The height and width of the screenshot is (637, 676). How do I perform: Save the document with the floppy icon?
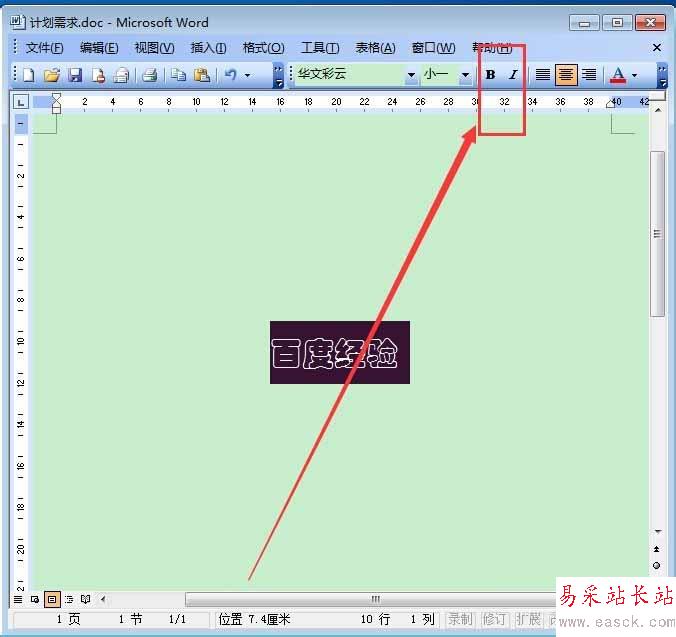[x=75, y=75]
